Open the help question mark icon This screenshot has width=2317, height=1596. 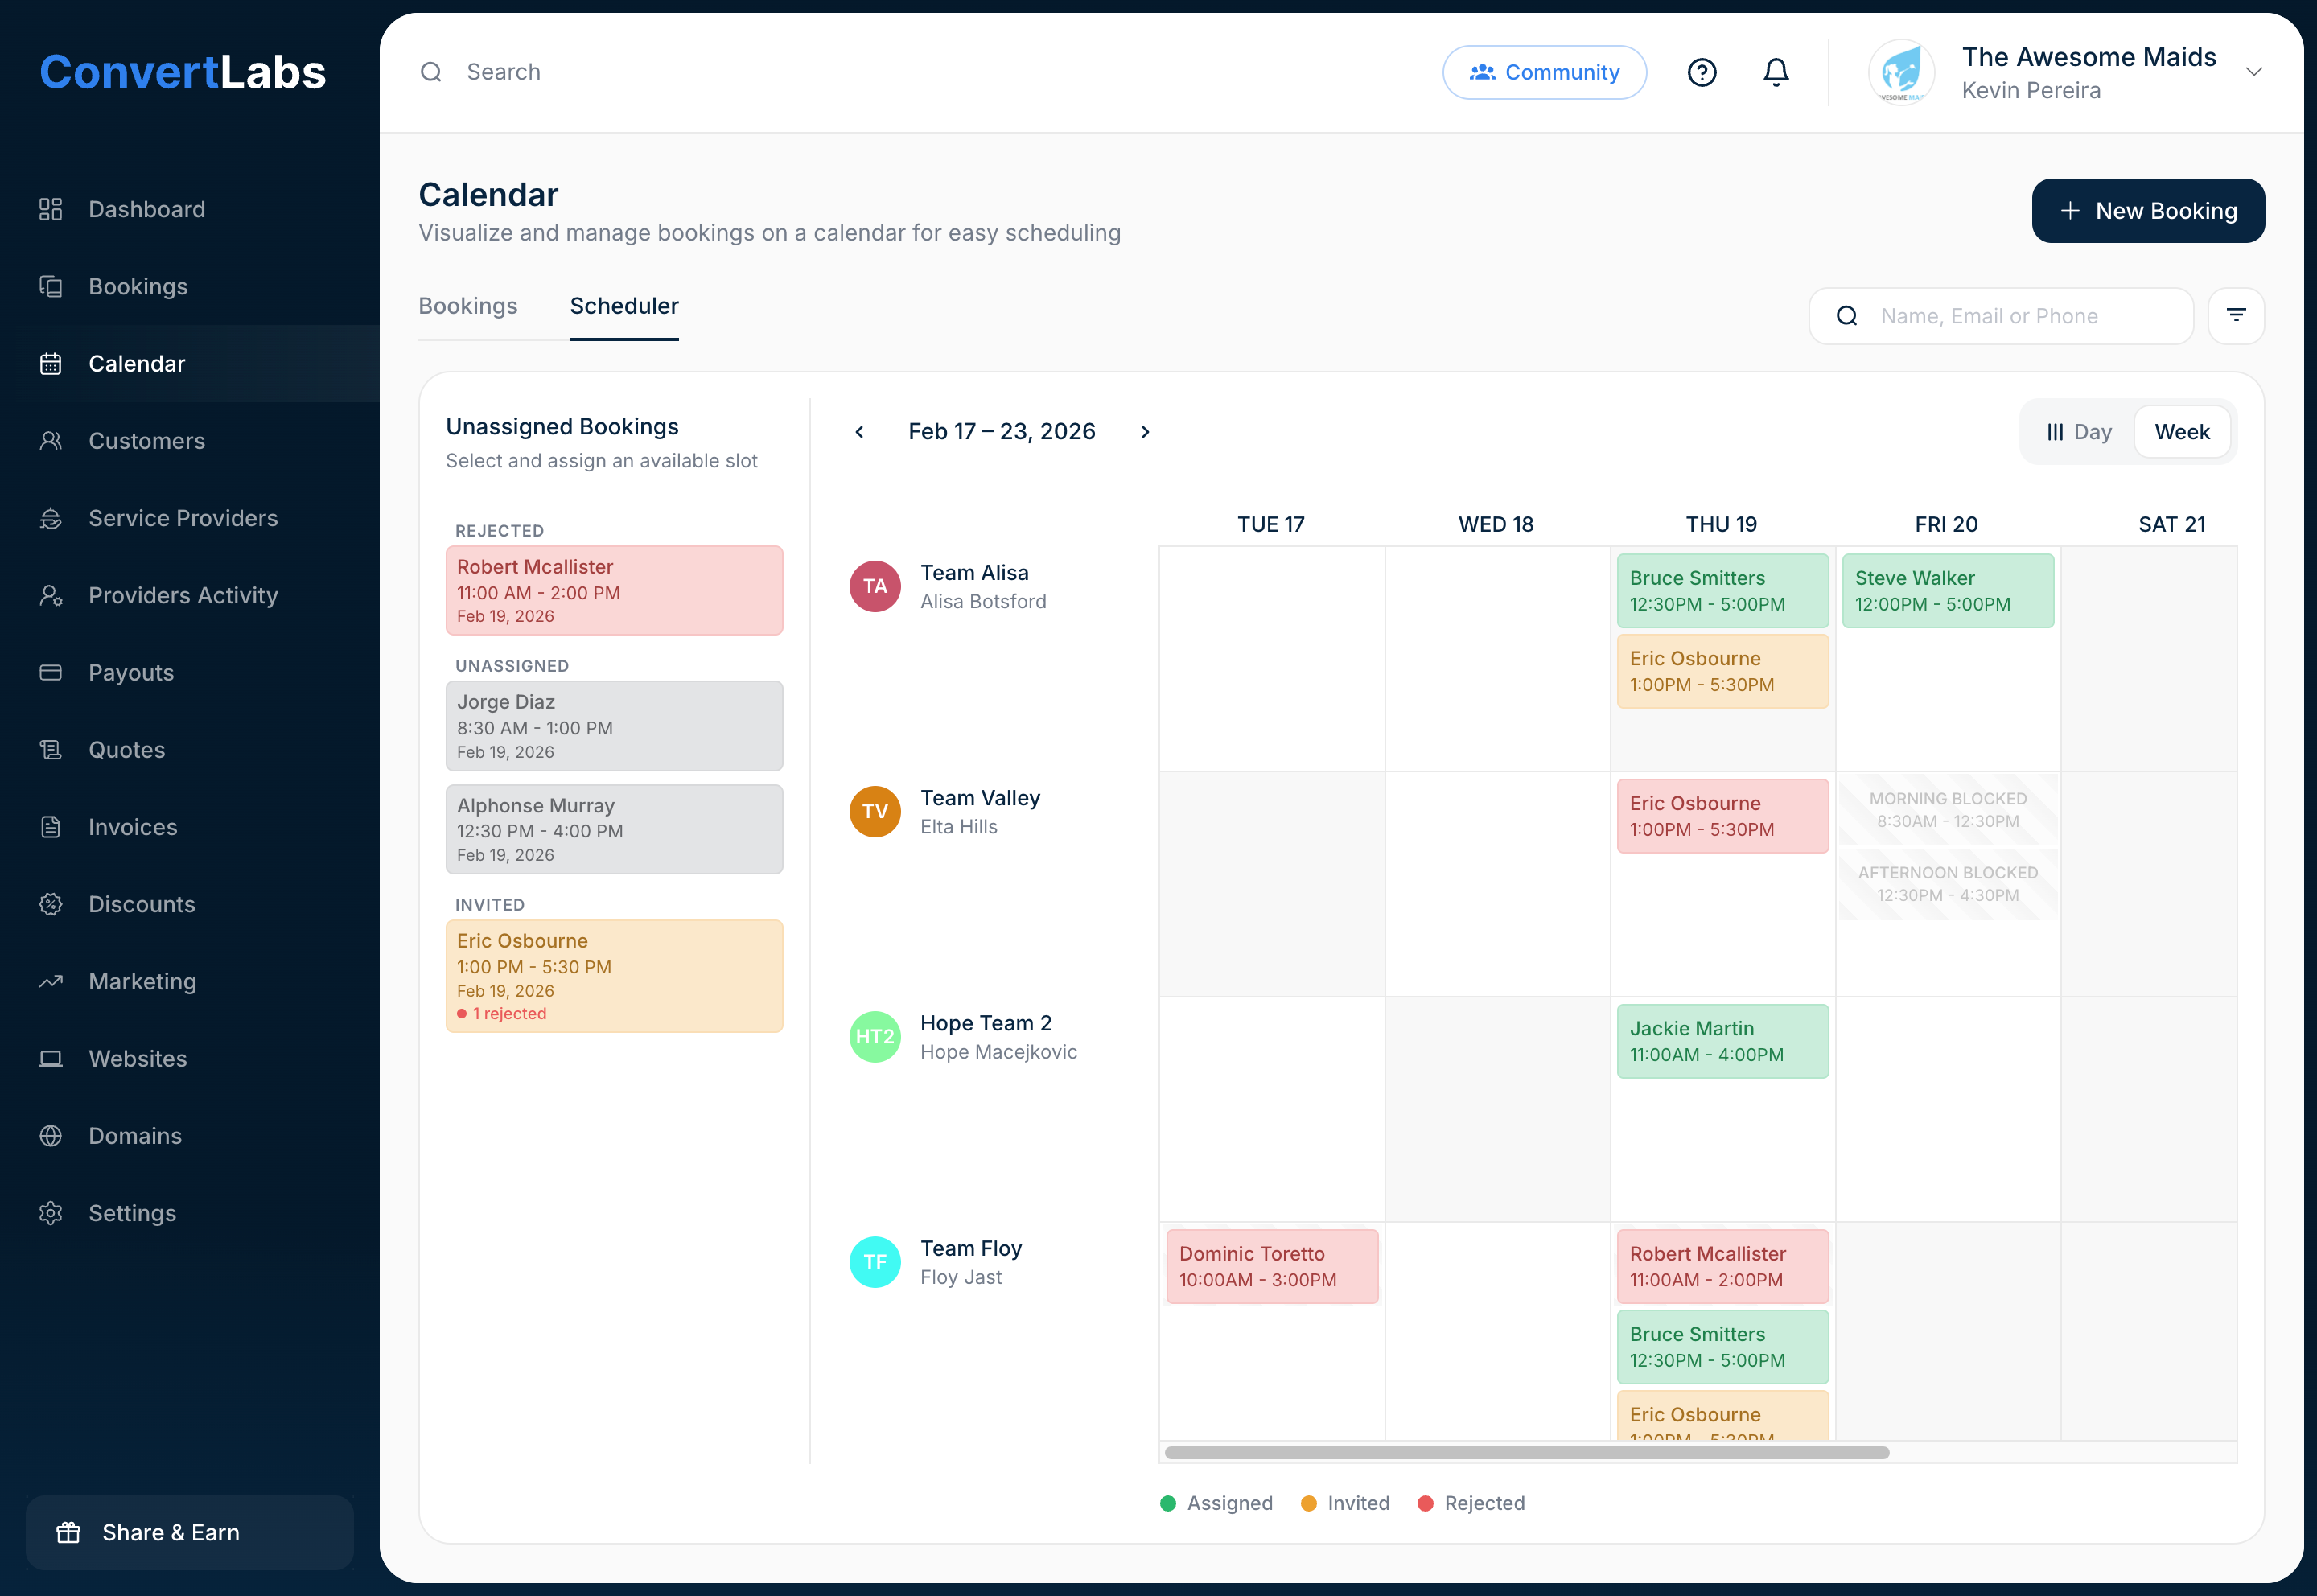[1701, 72]
